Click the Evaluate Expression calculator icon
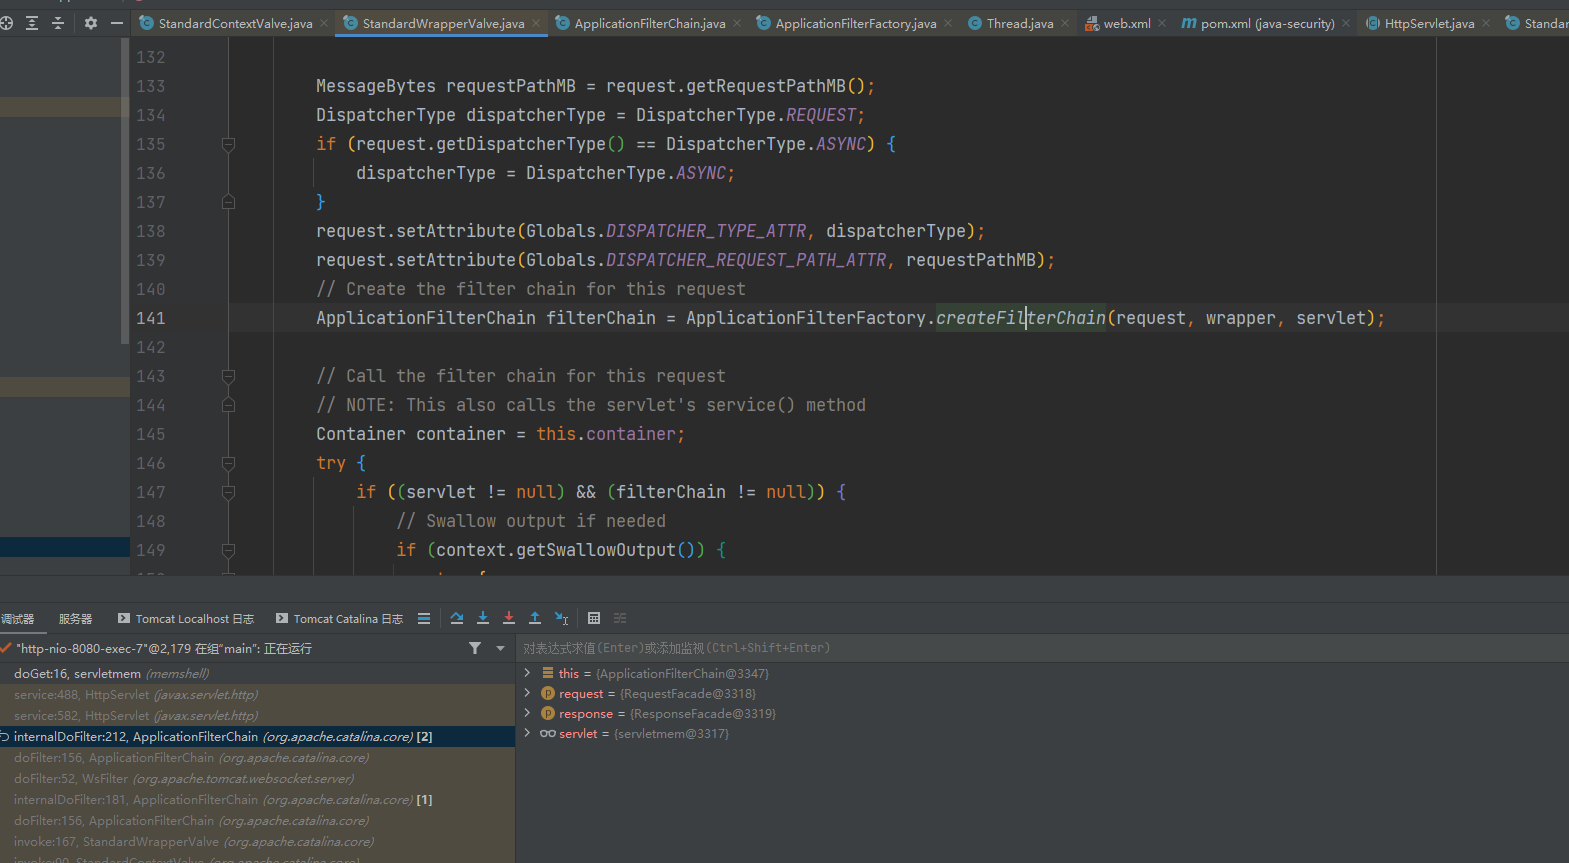This screenshot has height=863, width=1569. pos(594,618)
